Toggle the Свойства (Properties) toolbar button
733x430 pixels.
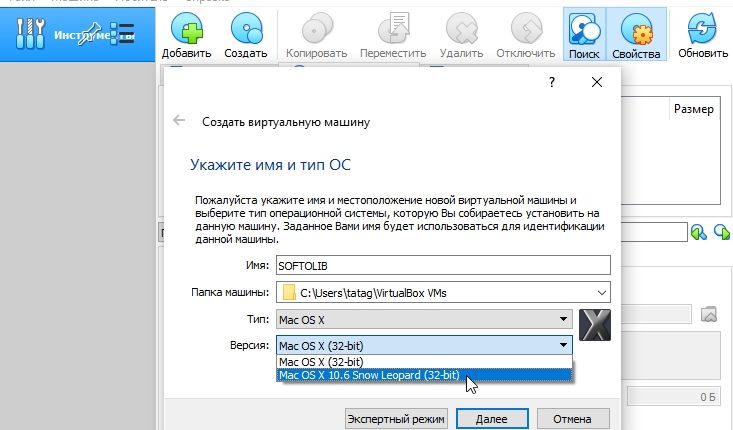pyautogui.click(x=636, y=35)
